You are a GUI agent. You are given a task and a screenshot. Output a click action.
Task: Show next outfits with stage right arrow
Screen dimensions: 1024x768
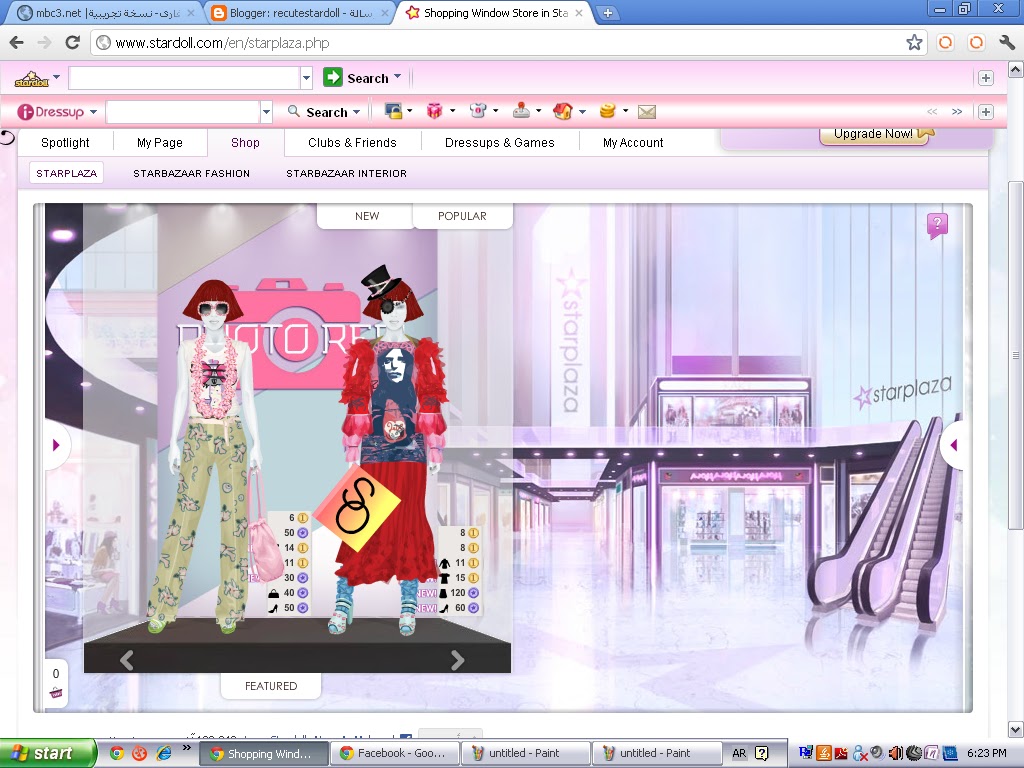pyautogui.click(x=458, y=660)
